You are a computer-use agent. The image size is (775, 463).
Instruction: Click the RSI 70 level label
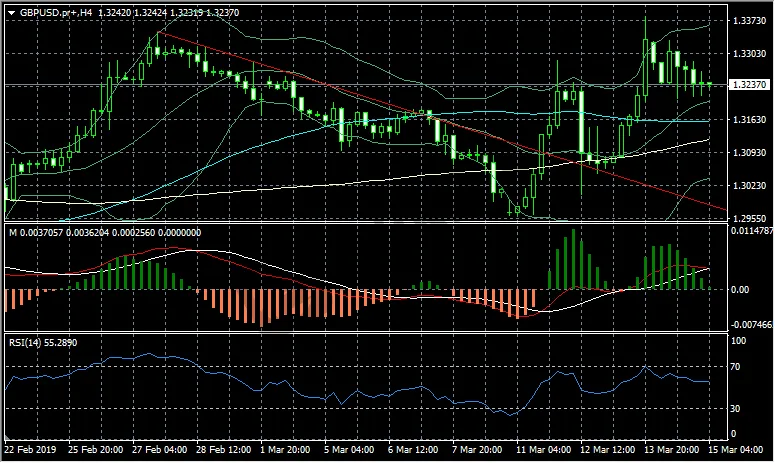coord(735,367)
